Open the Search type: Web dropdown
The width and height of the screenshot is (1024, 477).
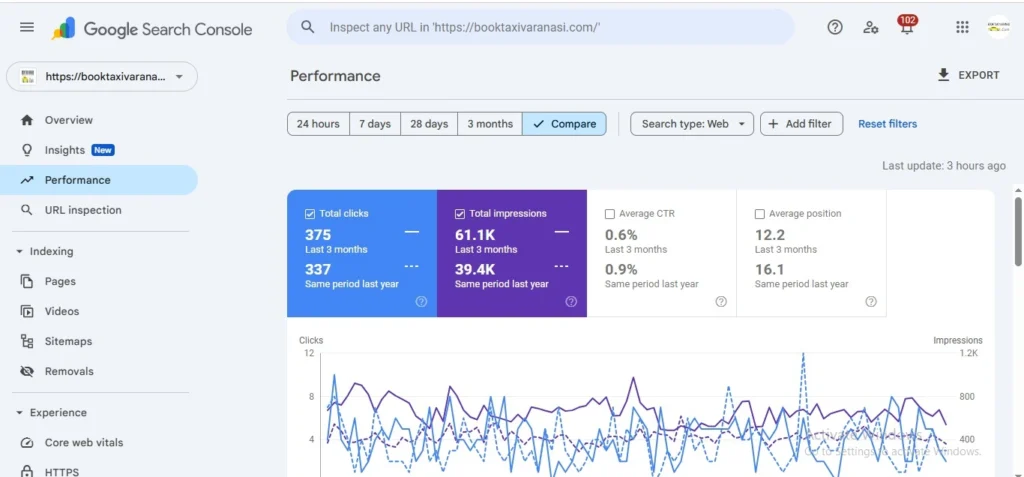(x=691, y=124)
